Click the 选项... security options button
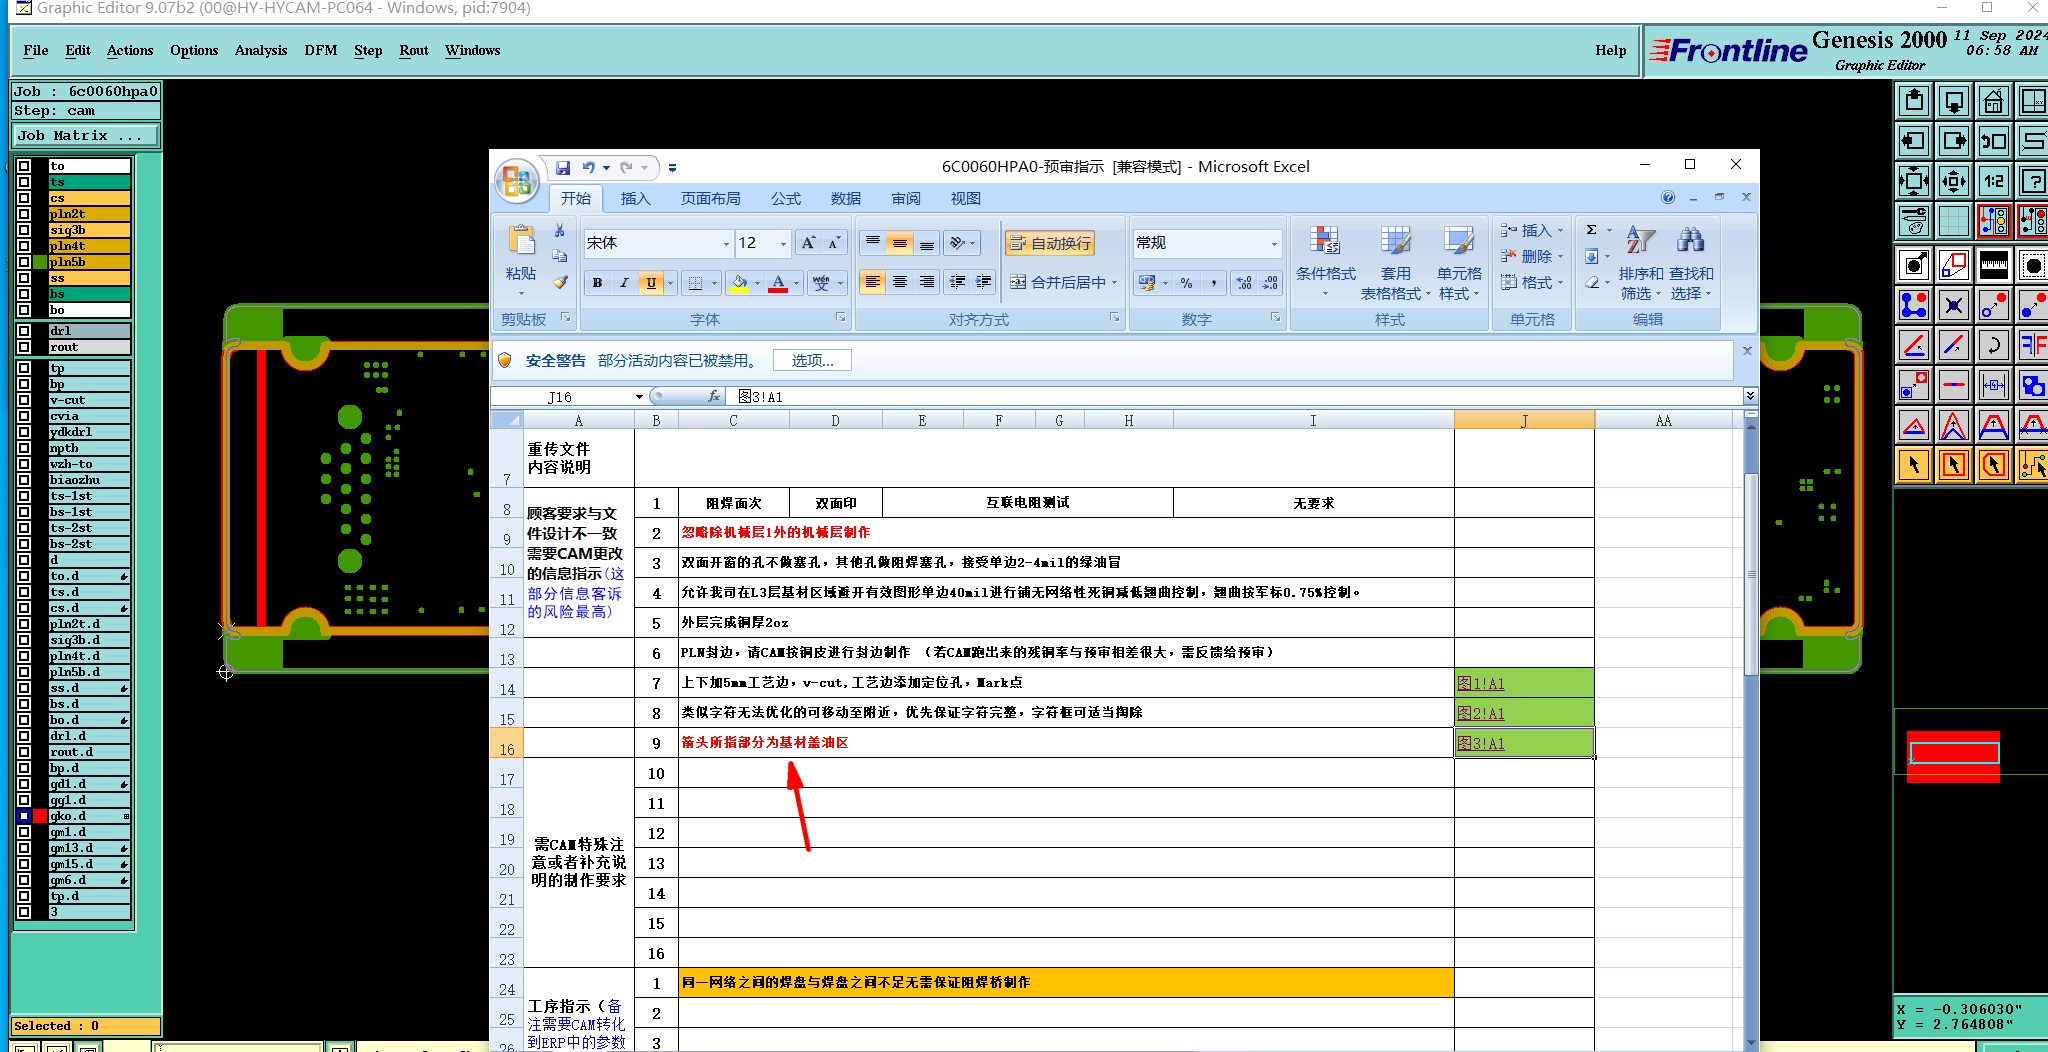2048x1052 pixels. point(812,360)
